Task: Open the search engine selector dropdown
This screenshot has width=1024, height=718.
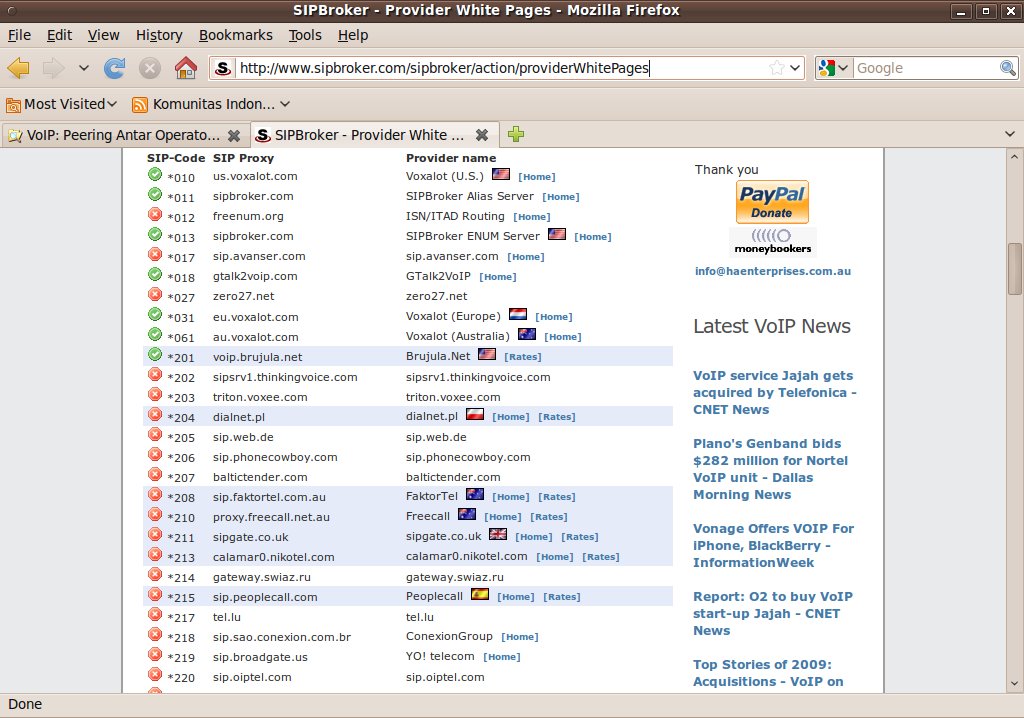Action: click(833, 68)
